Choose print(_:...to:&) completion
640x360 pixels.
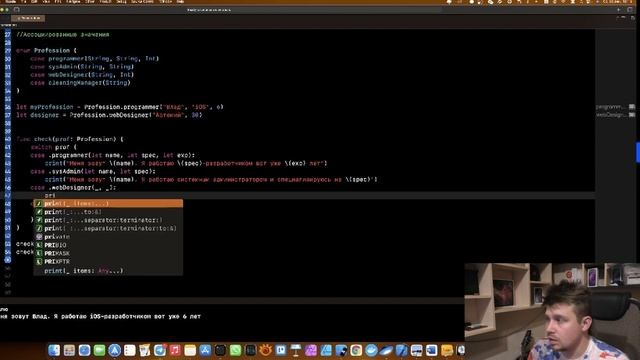pyautogui.click(x=108, y=212)
